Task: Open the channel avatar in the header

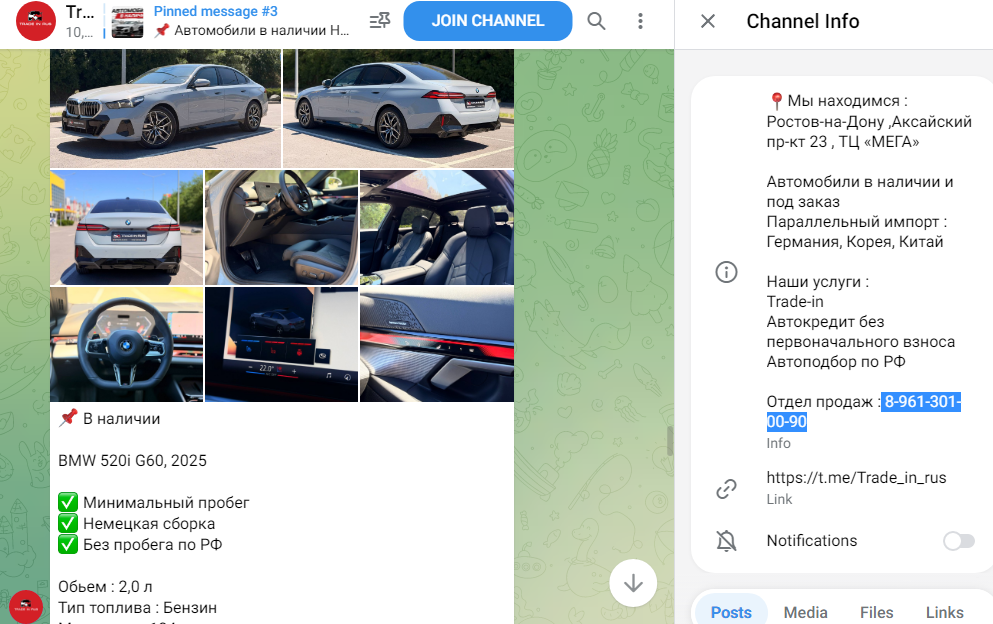Action: point(35,21)
